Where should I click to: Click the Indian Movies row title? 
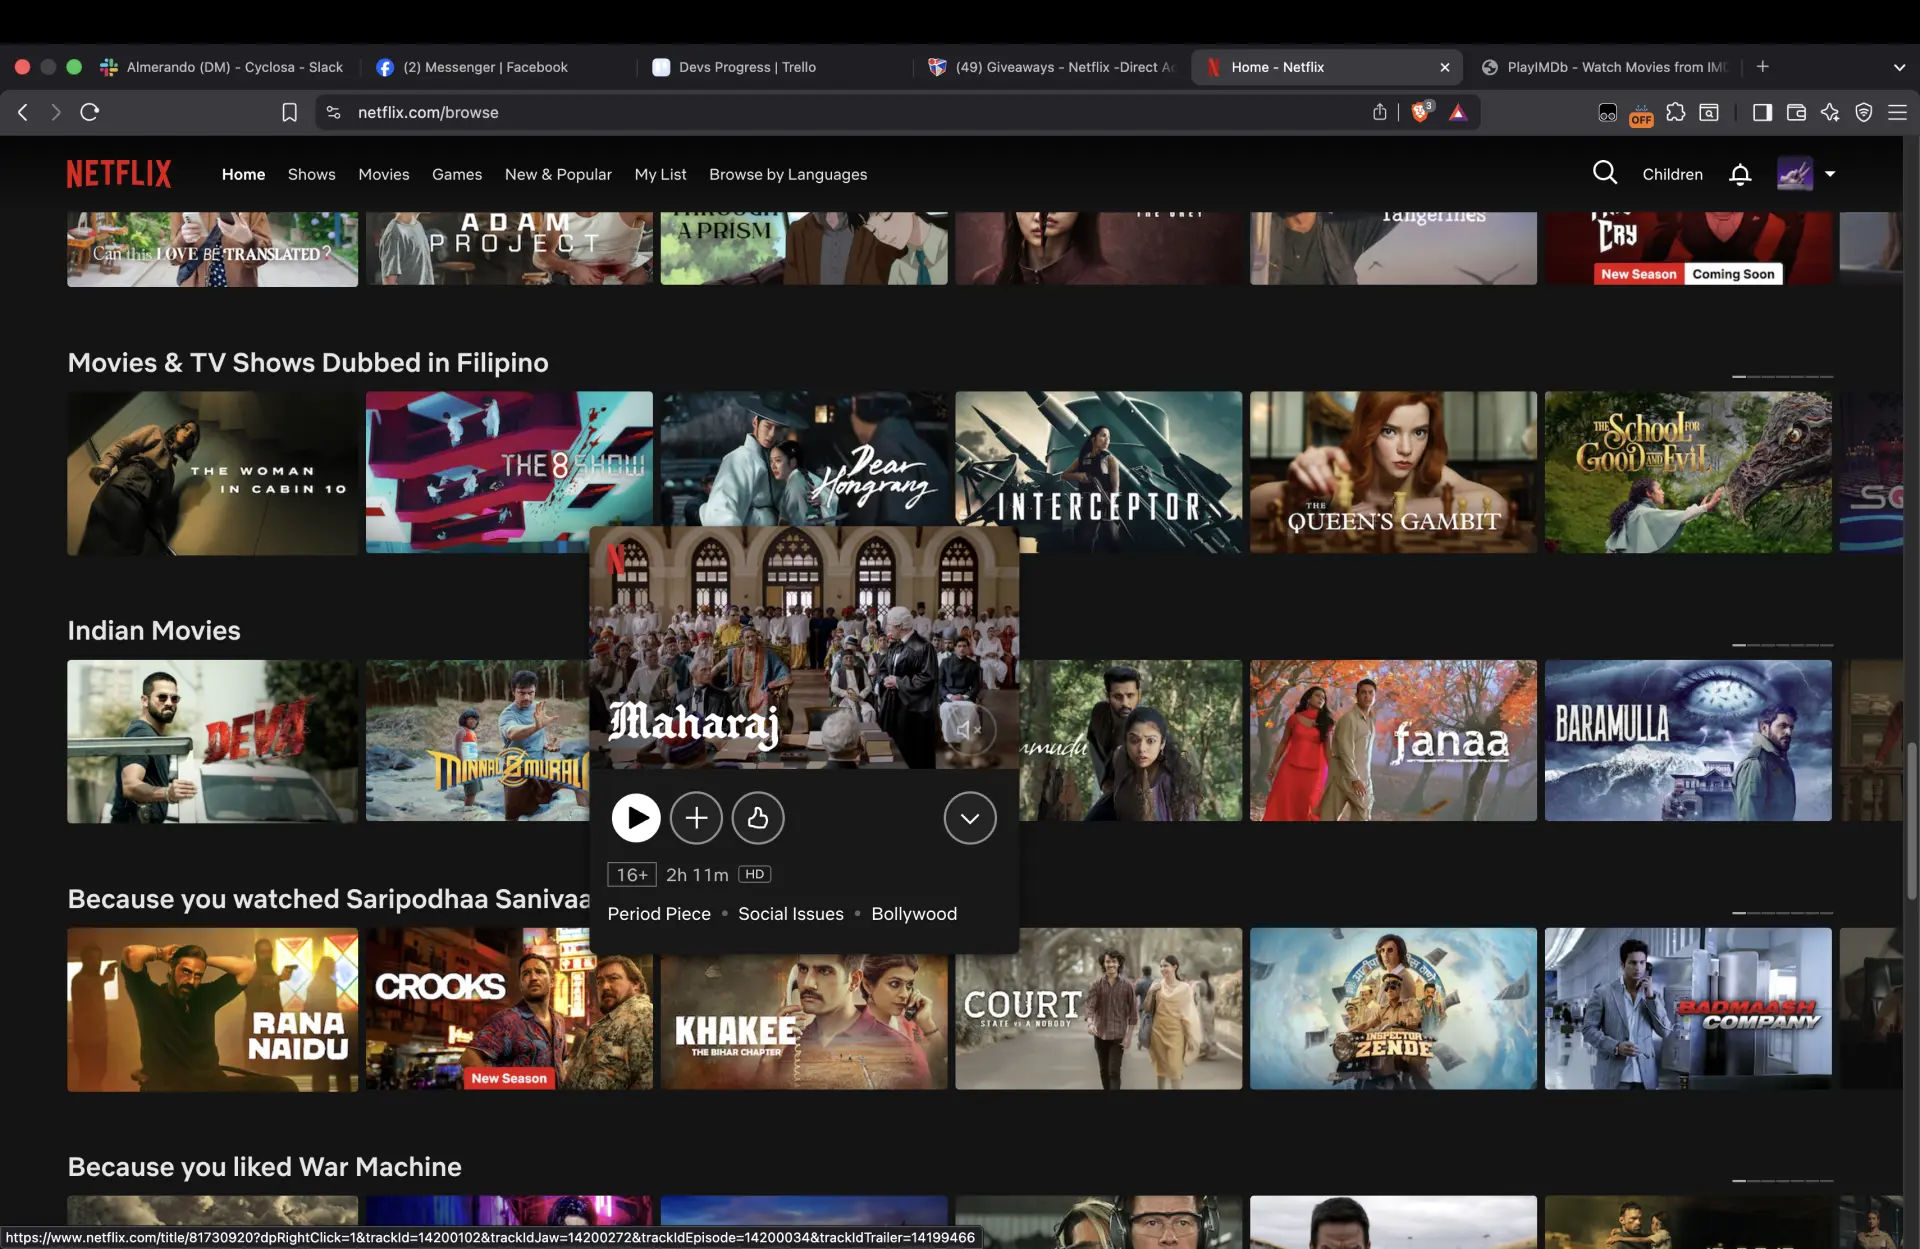pyautogui.click(x=154, y=630)
